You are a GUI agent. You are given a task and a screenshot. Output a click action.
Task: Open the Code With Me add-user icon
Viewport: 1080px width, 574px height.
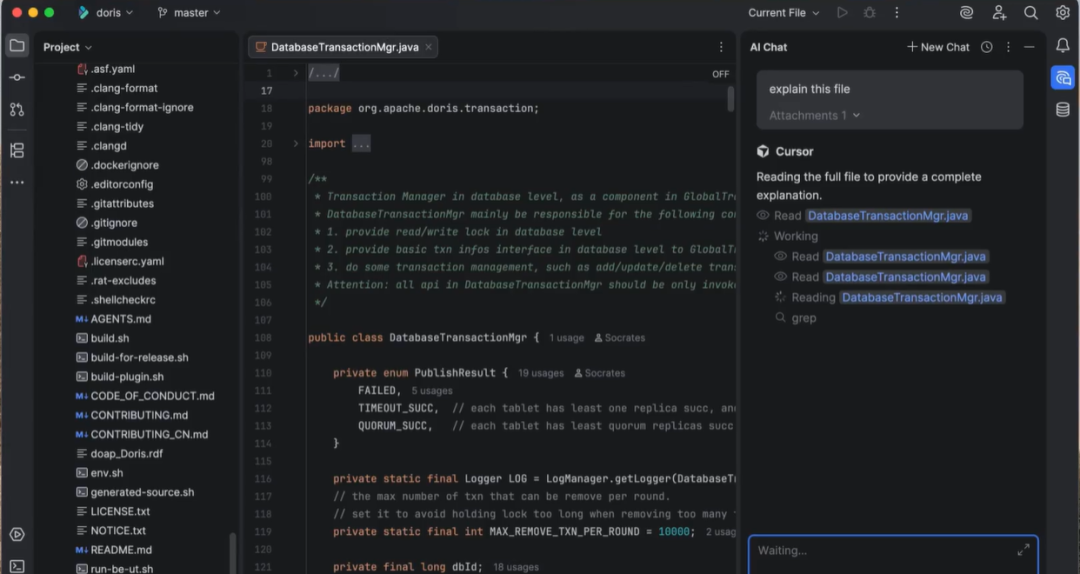[x=999, y=12]
